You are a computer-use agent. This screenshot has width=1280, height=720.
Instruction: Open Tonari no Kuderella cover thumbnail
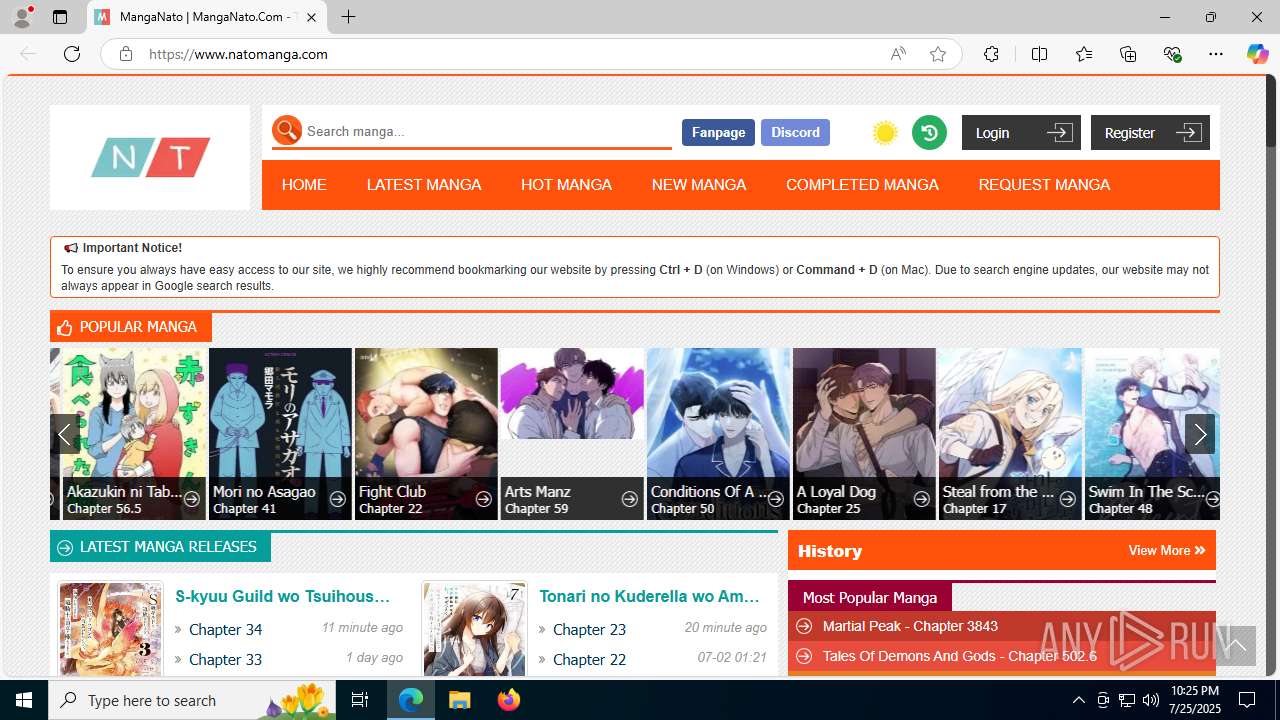pos(475,629)
